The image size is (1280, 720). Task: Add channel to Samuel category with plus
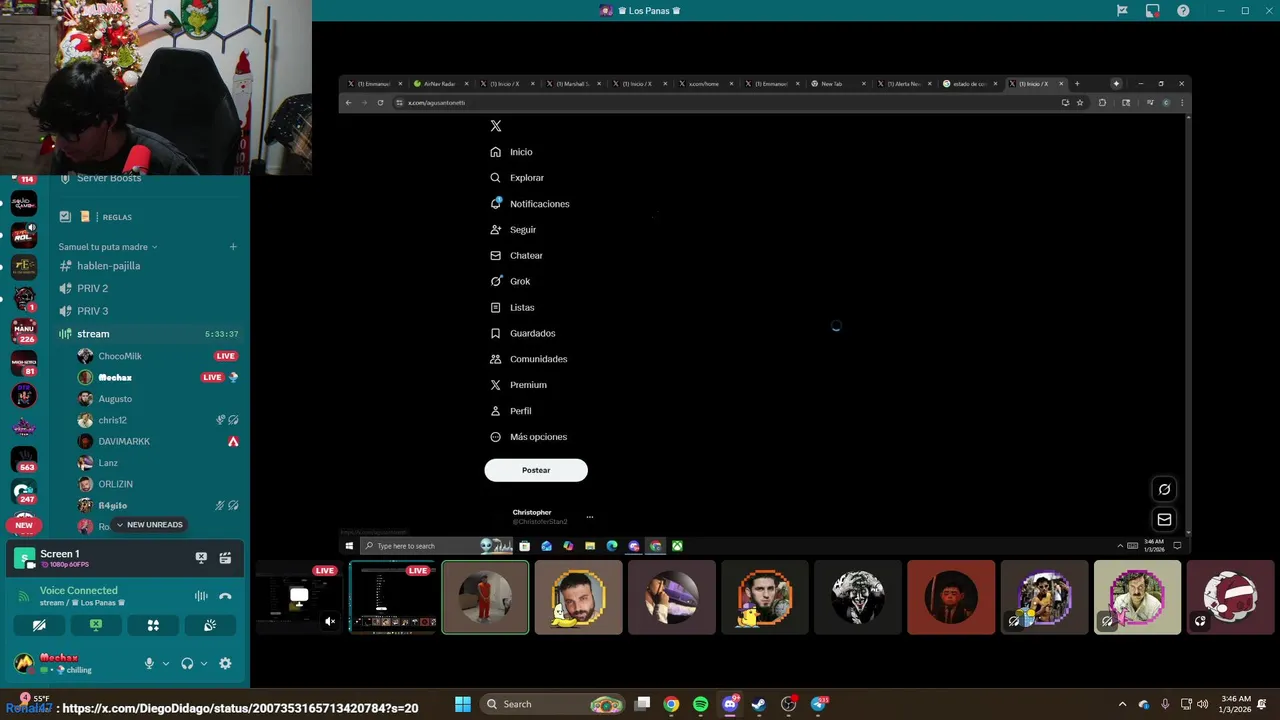point(233,246)
